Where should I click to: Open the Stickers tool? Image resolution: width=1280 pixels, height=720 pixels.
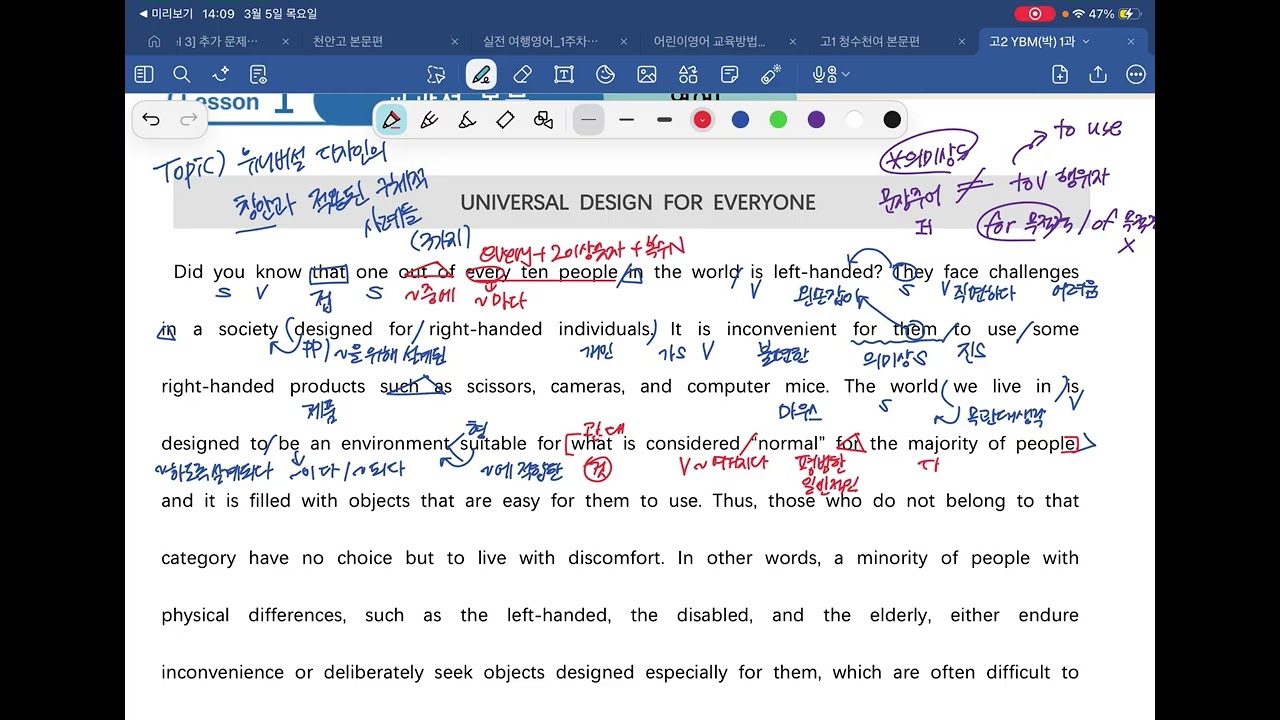[605, 74]
